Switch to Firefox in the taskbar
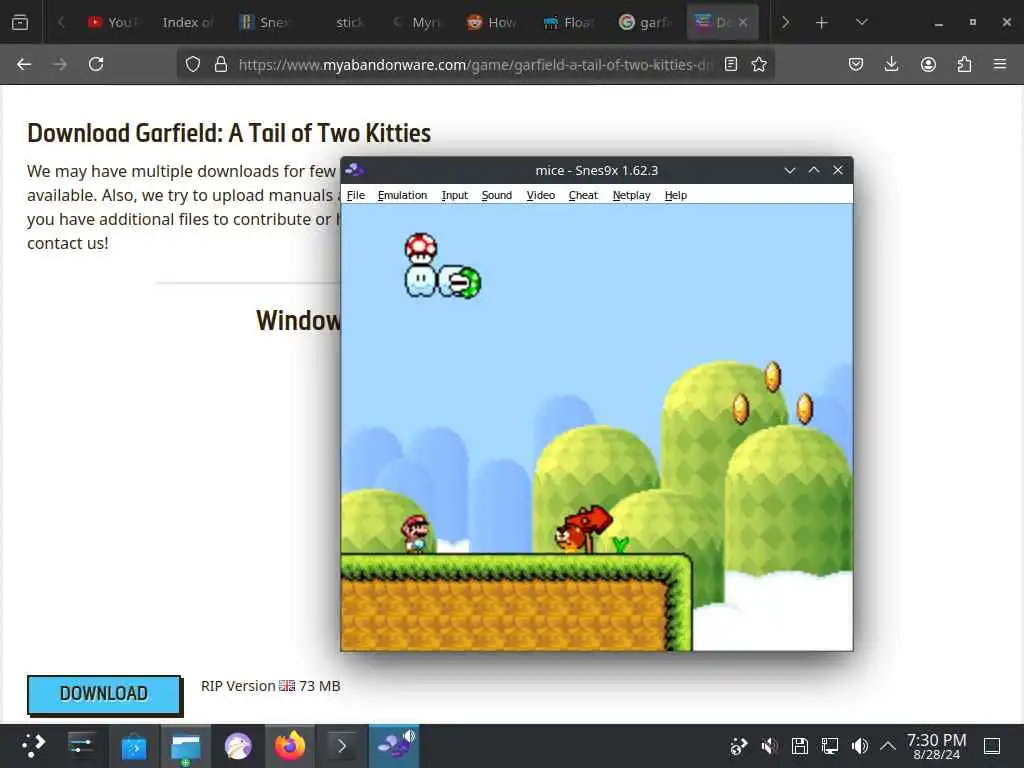The height and width of the screenshot is (768, 1024). pos(290,746)
